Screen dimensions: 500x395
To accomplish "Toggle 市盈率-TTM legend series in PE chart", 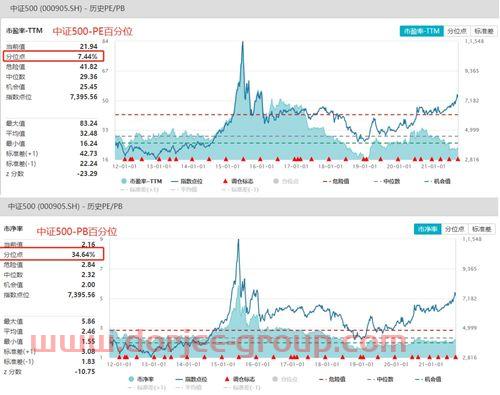I will pos(142,181).
